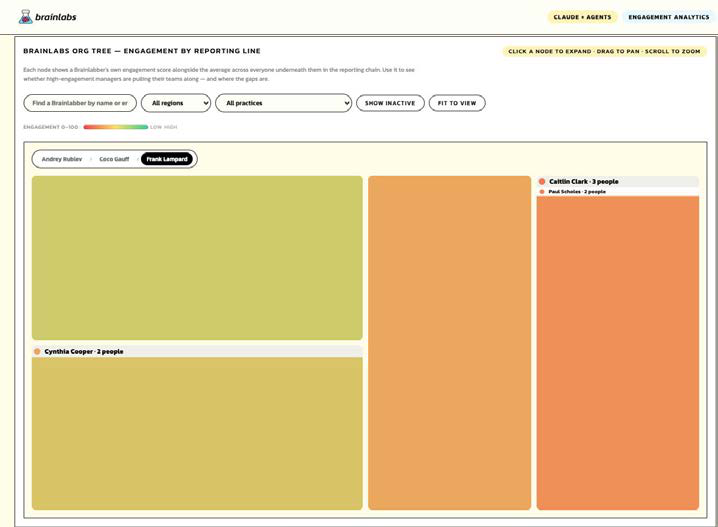Click the brainlabs wordmark text
The width and height of the screenshot is (718, 527).
(x=56, y=17)
